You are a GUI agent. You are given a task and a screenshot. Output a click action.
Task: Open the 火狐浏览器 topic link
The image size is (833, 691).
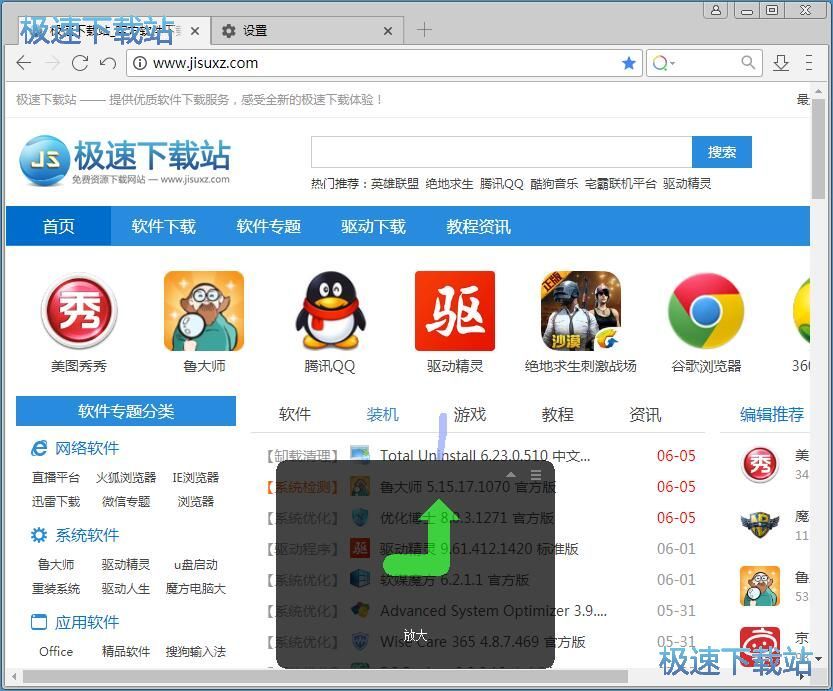(126, 477)
